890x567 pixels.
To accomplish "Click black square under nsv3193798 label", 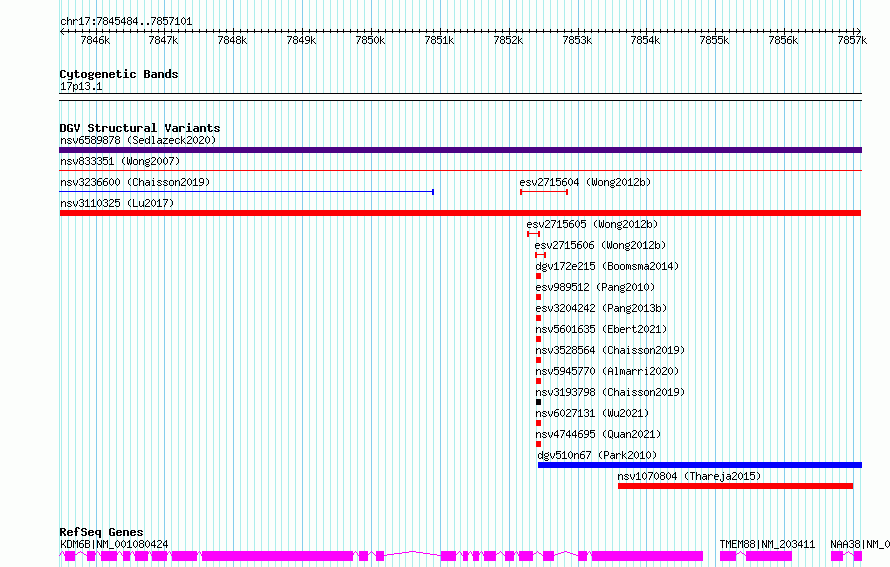I will pyautogui.click(x=539, y=402).
